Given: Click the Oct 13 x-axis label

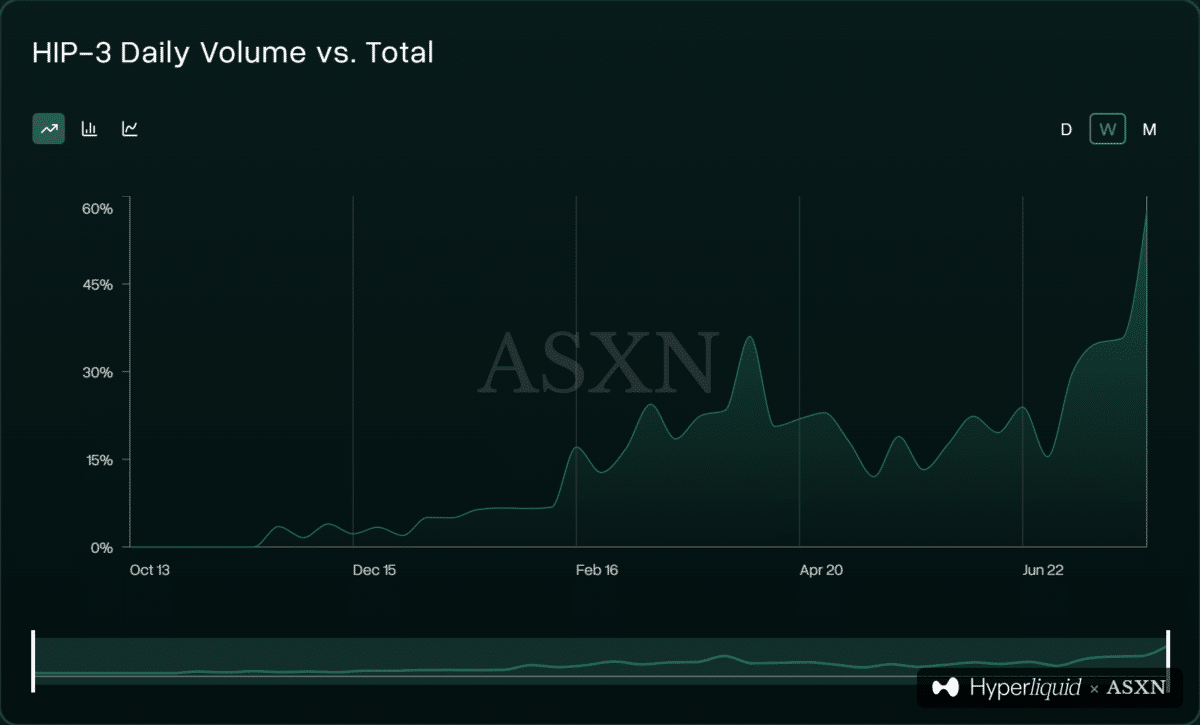Looking at the screenshot, I should (x=150, y=571).
